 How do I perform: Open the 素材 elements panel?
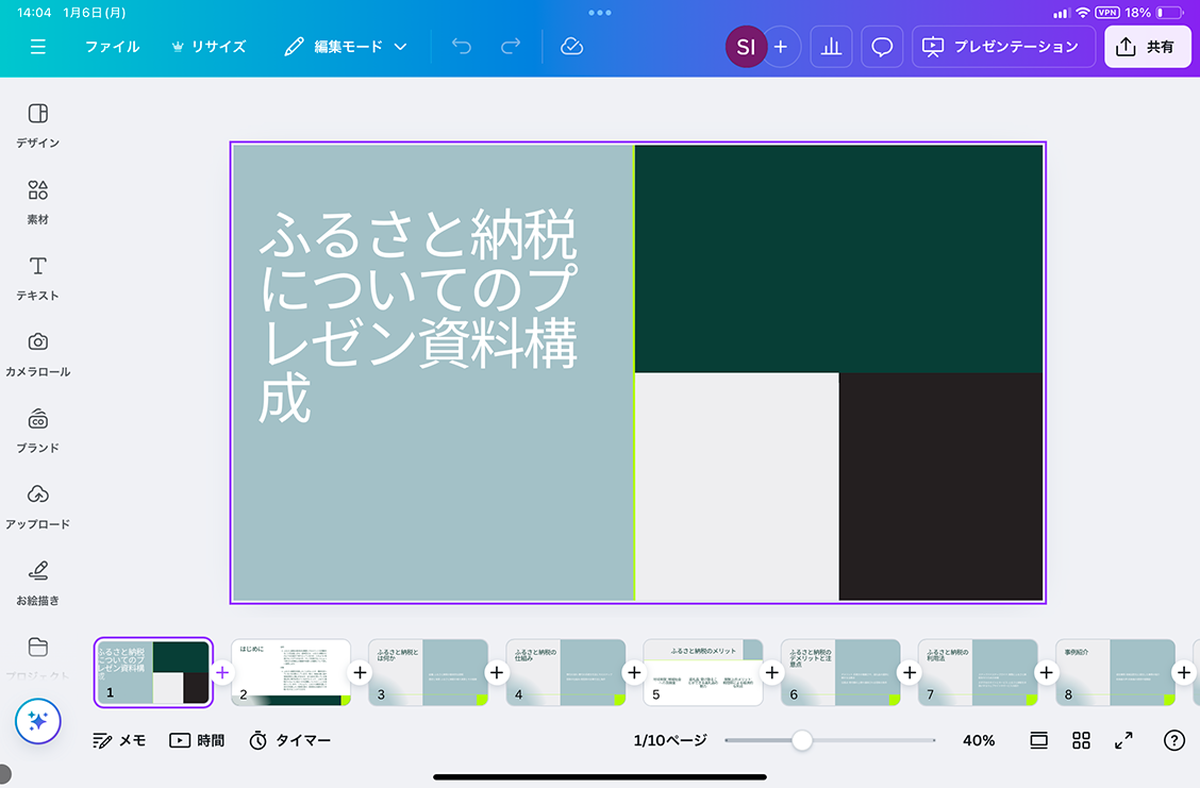coord(38,201)
